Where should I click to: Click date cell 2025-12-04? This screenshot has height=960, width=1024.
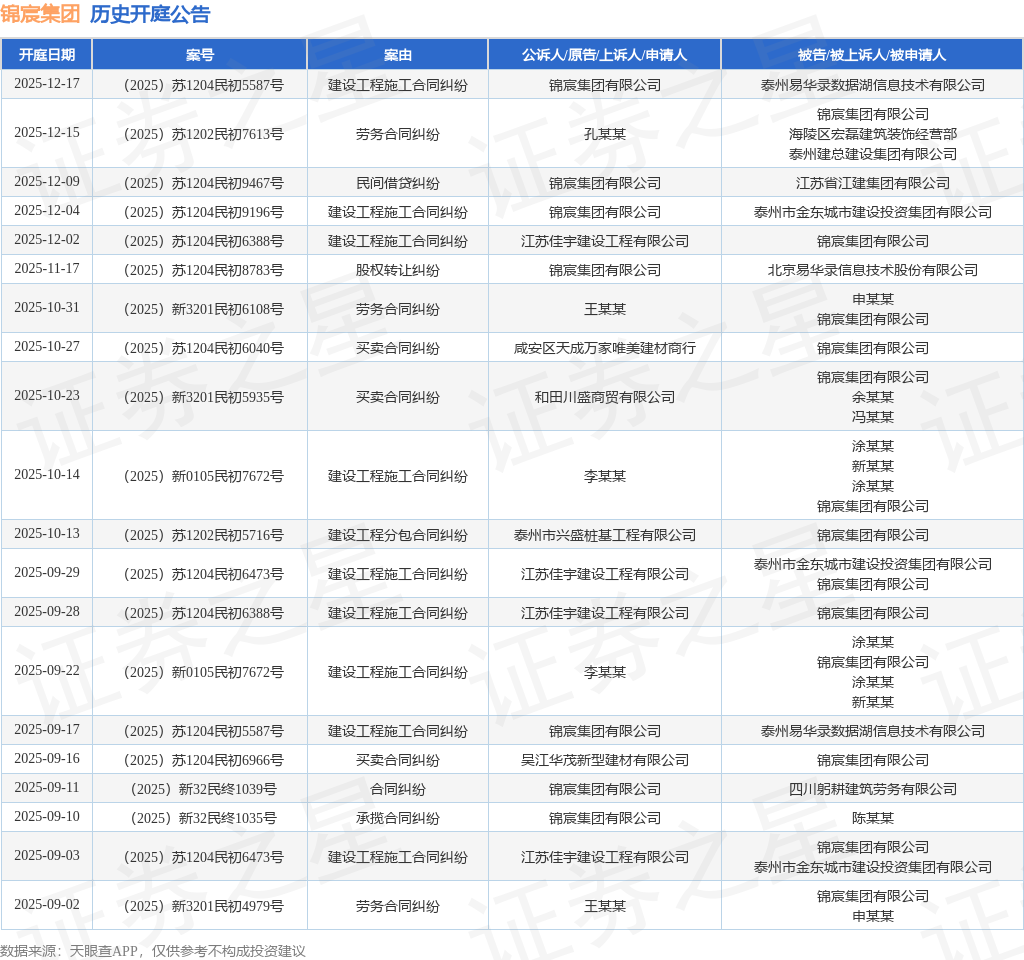point(47,211)
